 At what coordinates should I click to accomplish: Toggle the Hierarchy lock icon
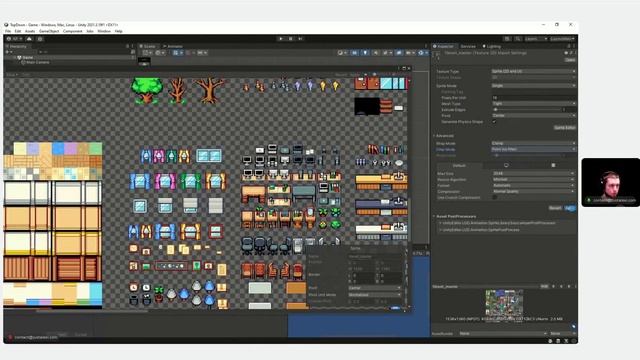click(x=127, y=47)
